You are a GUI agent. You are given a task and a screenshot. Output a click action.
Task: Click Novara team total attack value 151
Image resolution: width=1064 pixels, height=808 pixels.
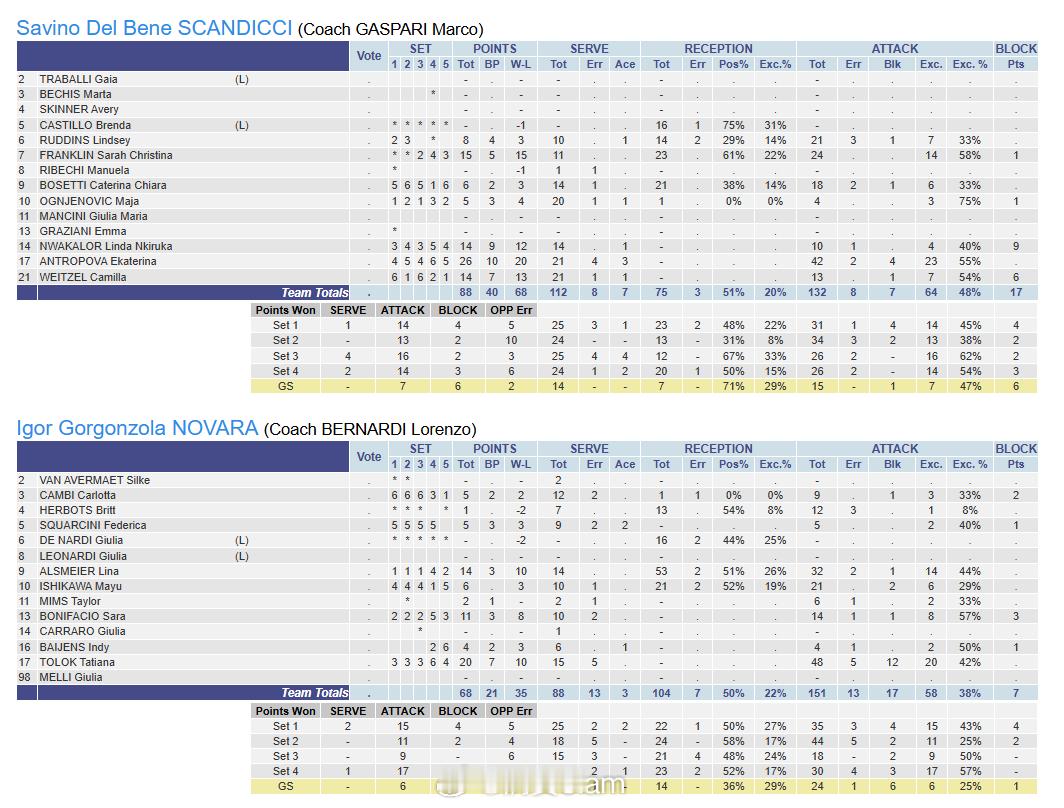(x=817, y=693)
